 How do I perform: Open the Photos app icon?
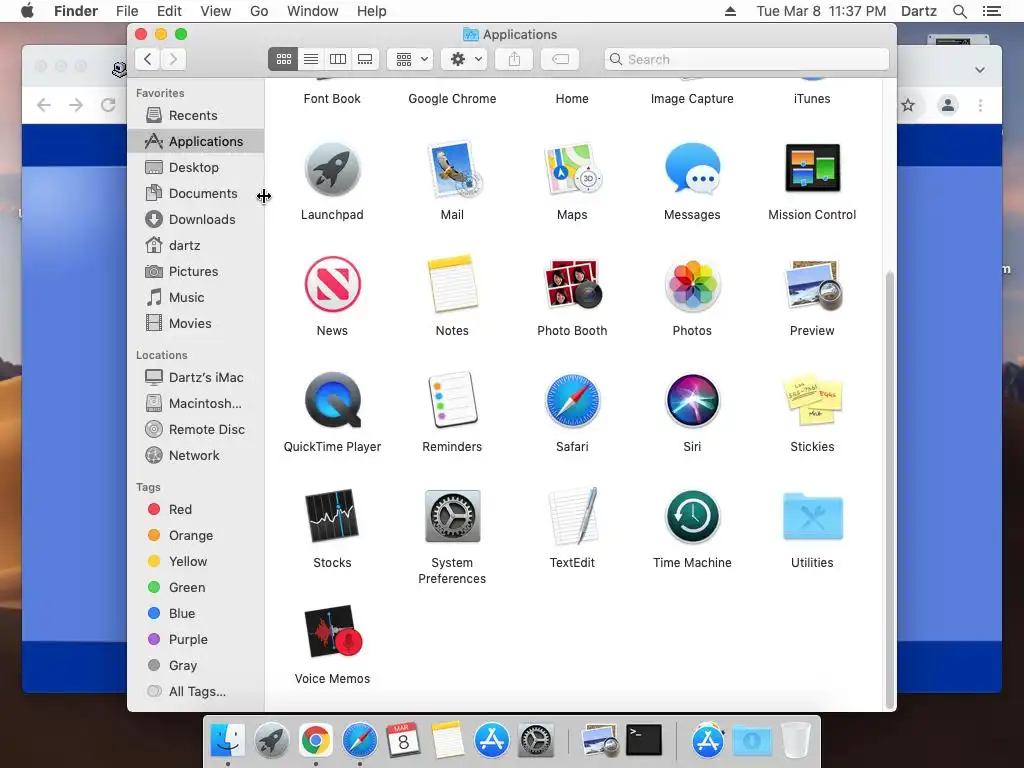click(x=692, y=285)
